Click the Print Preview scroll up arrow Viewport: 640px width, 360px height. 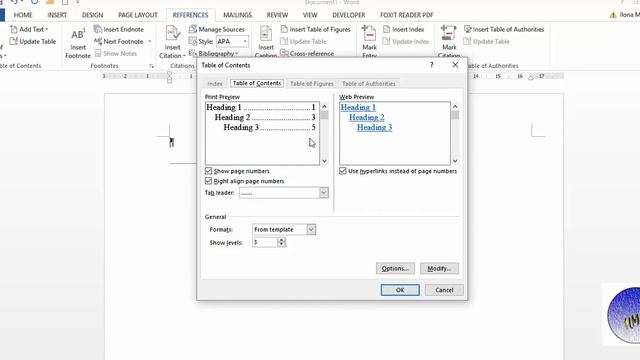(x=324, y=106)
